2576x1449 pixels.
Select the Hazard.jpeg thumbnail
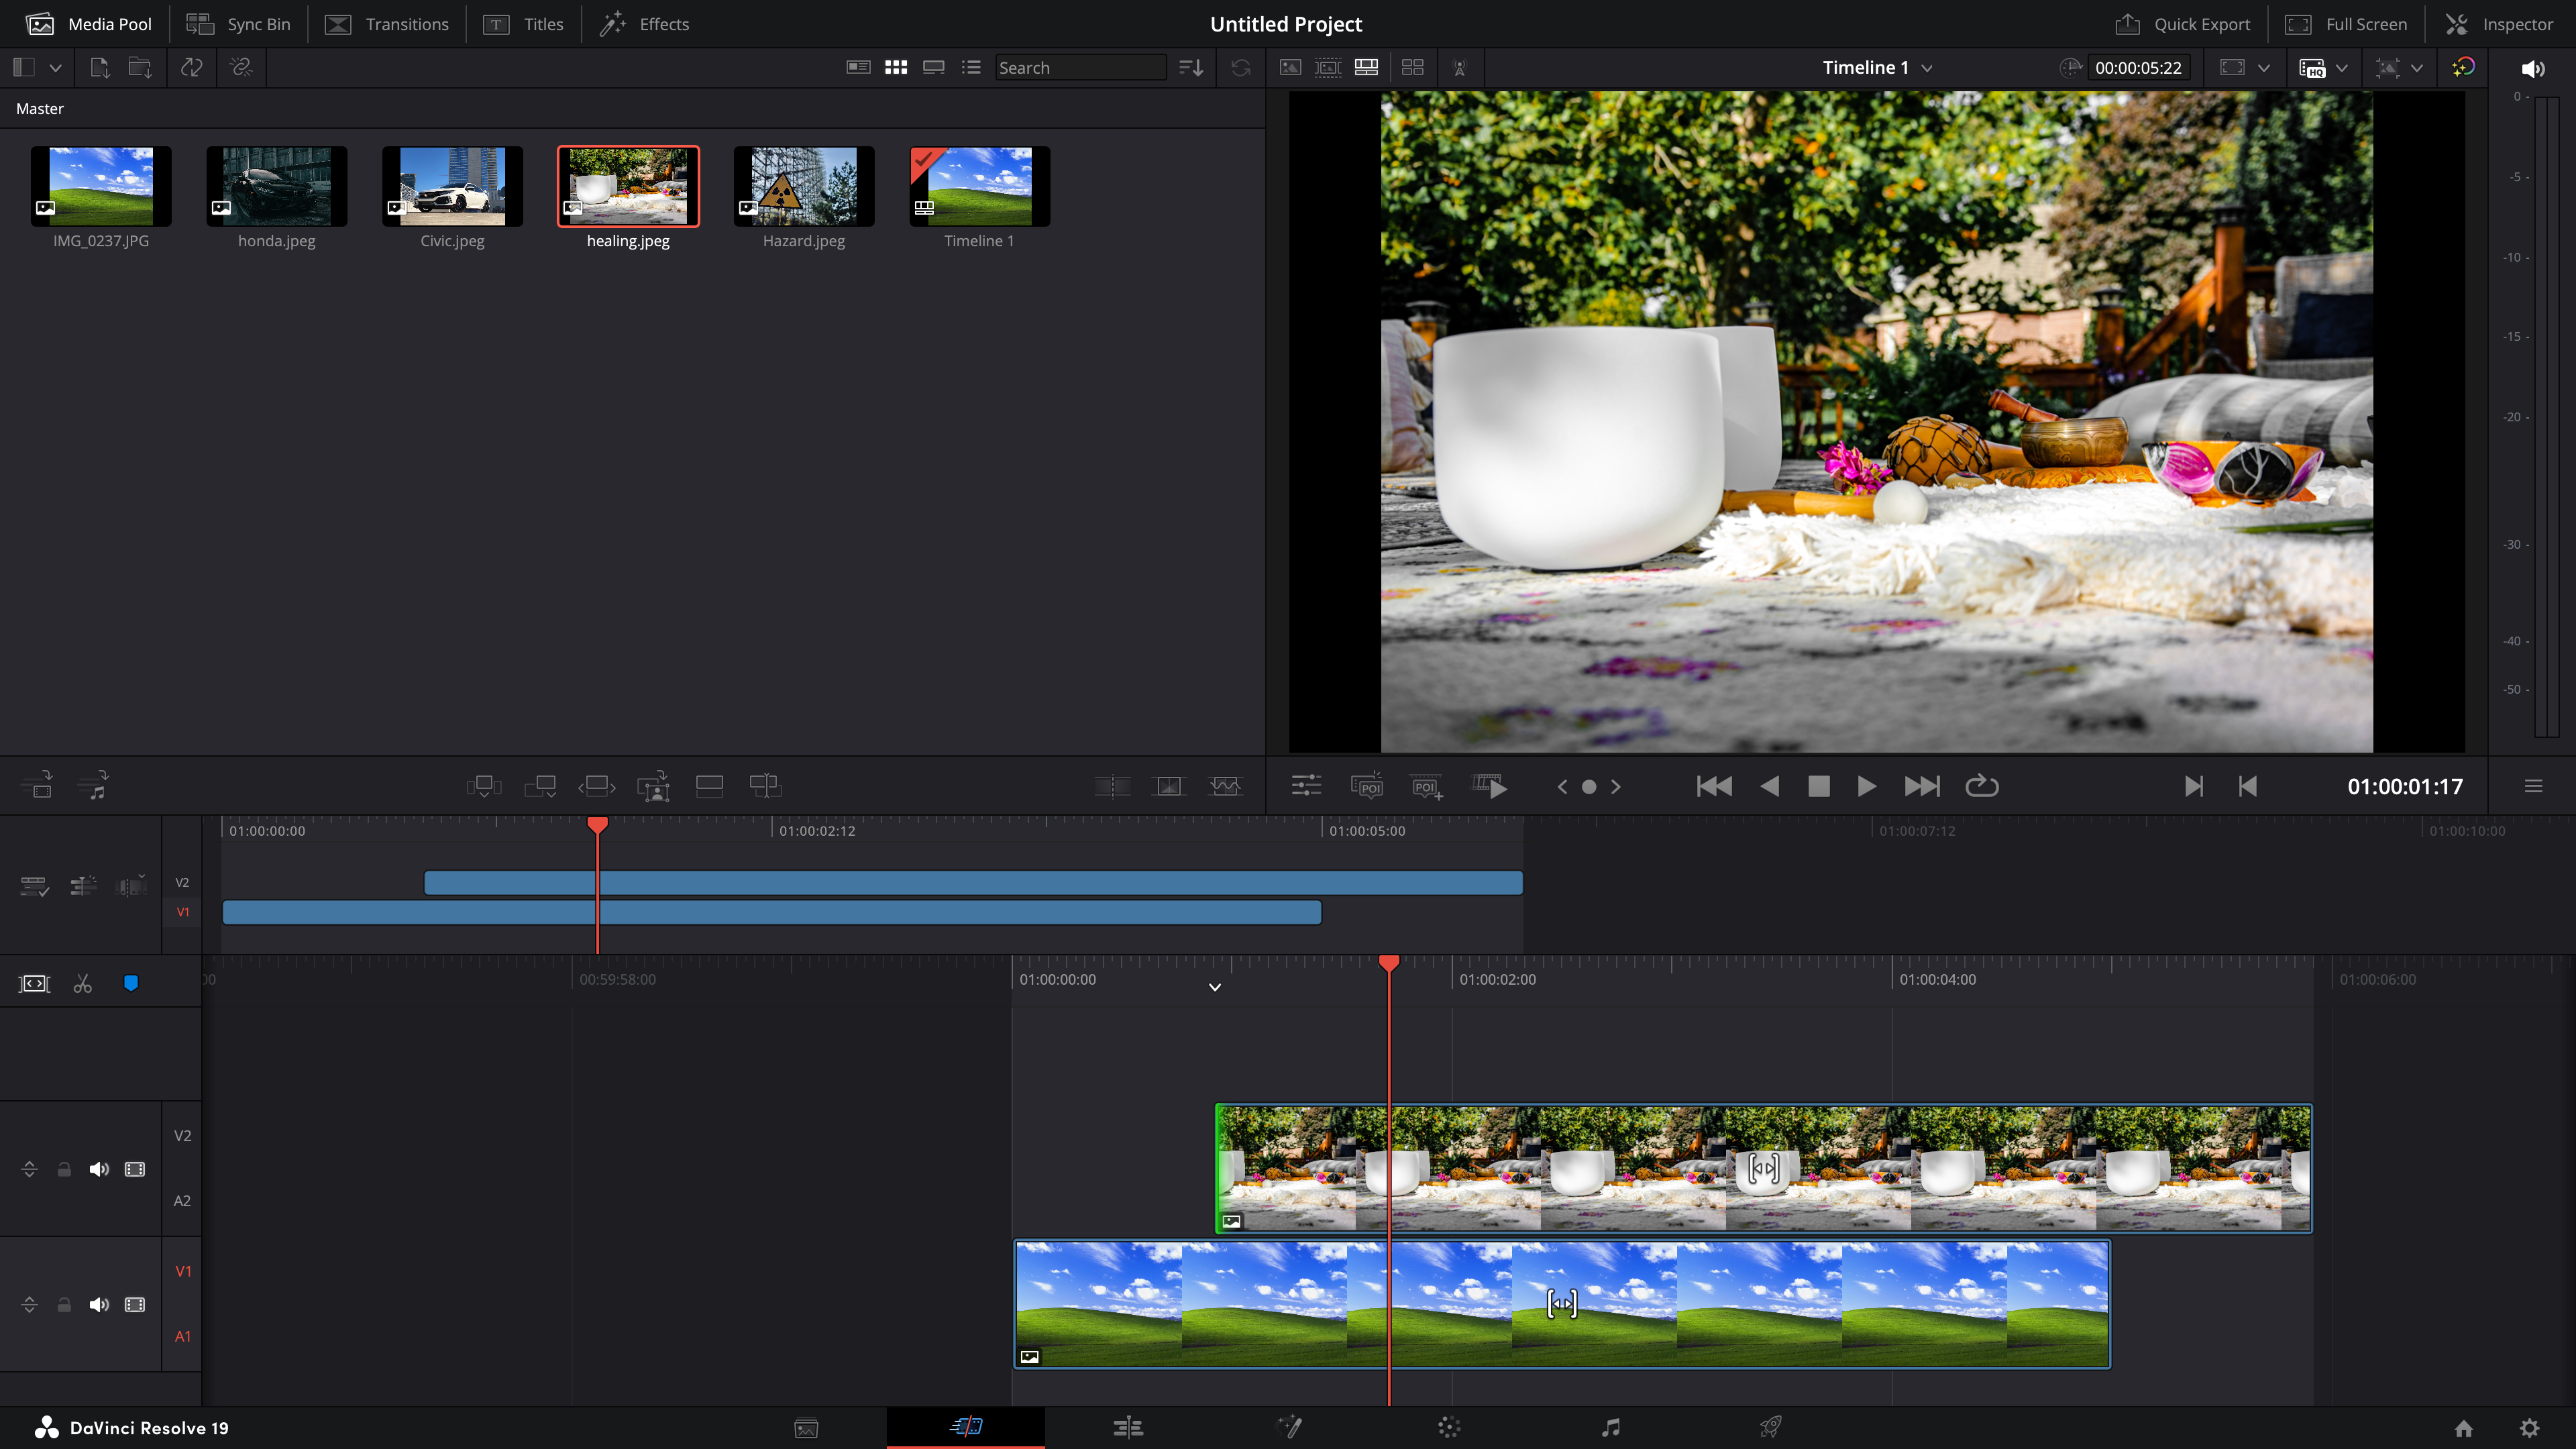(803, 187)
